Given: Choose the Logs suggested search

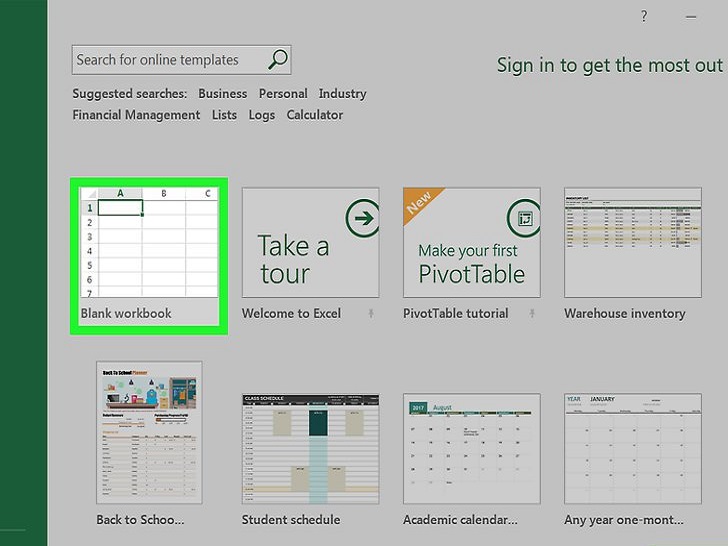Looking at the screenshot, I should coord(262,115).
